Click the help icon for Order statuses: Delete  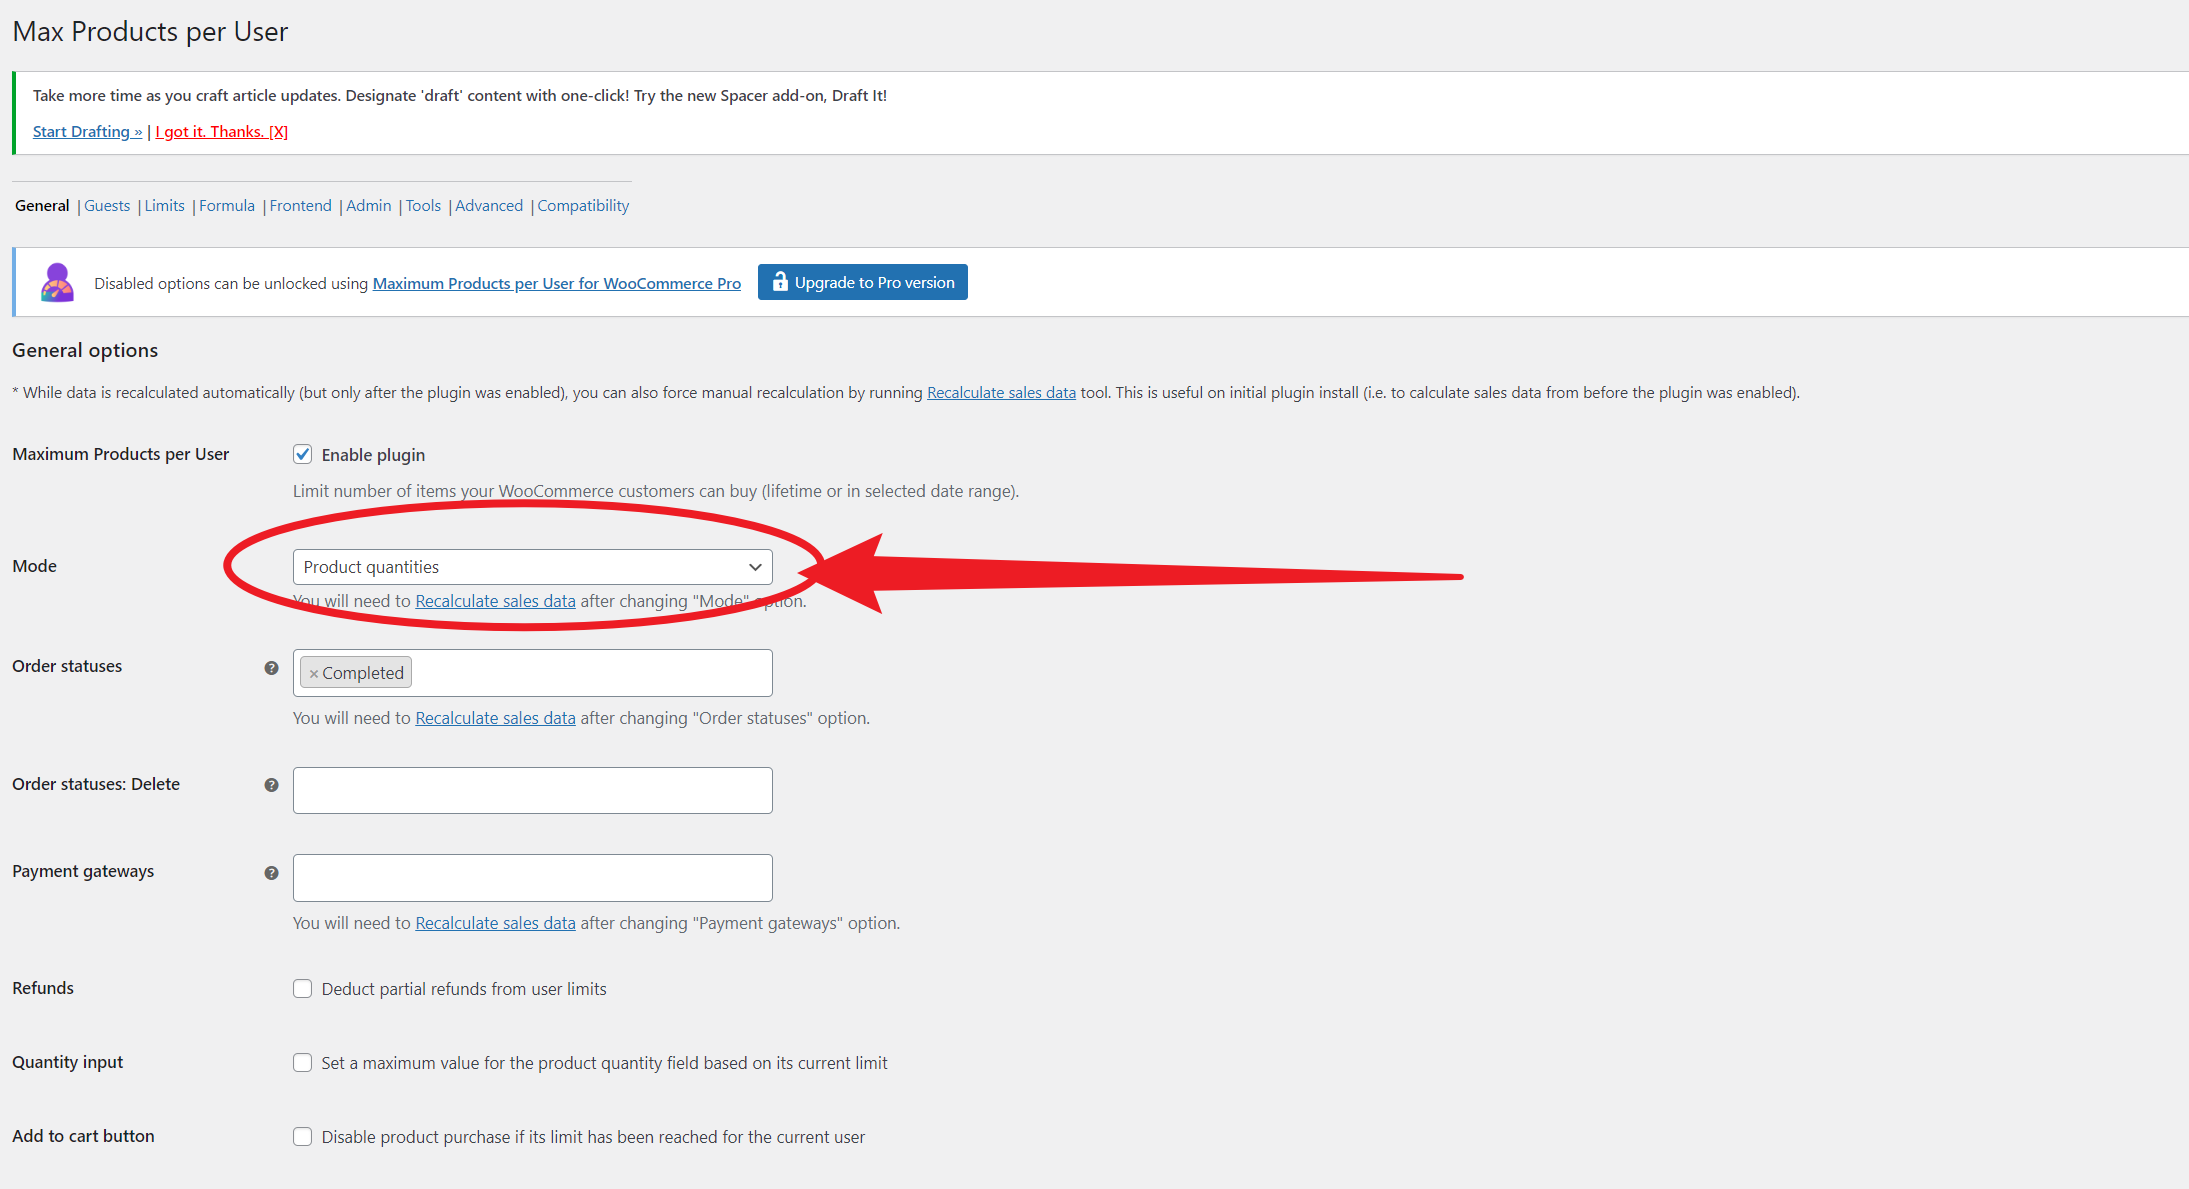[x=270, y=786]
